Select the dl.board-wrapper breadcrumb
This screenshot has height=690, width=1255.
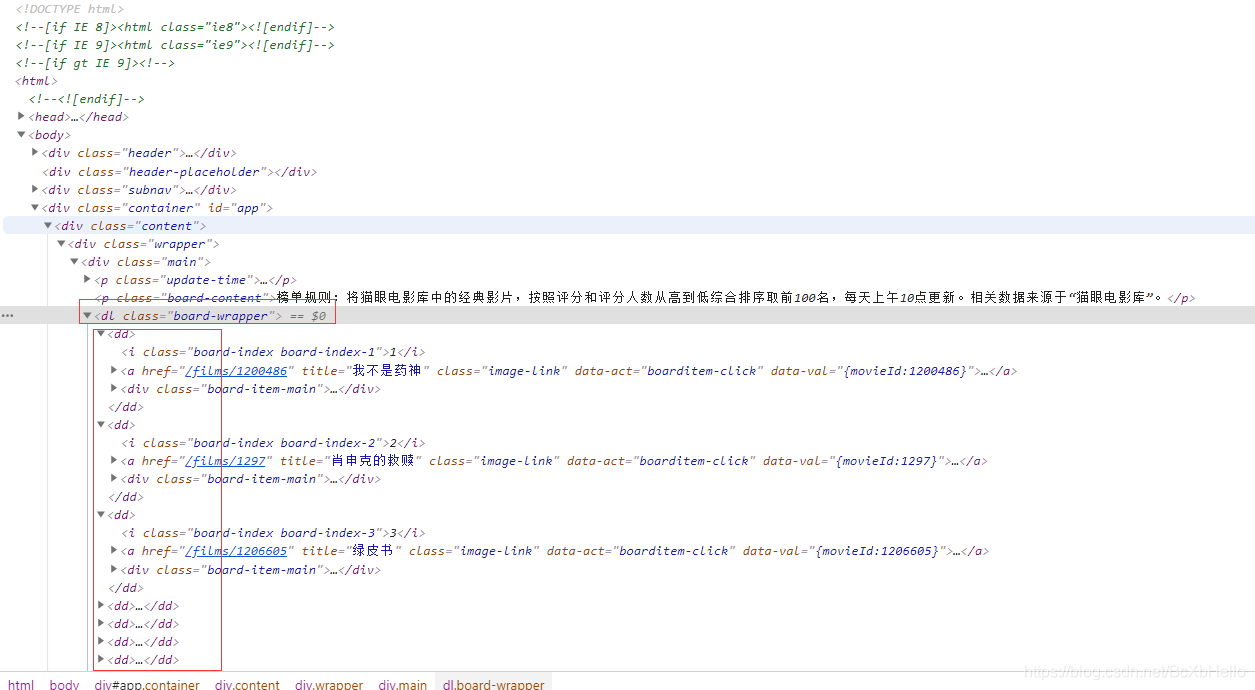click(x=494, y=684)
